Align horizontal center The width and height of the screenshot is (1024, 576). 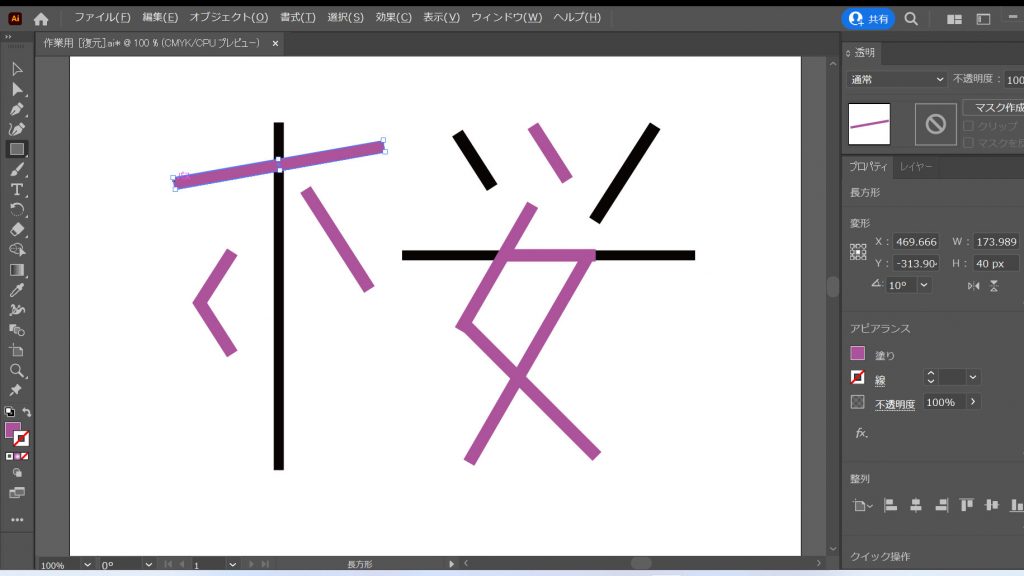[x=916, y=505]
